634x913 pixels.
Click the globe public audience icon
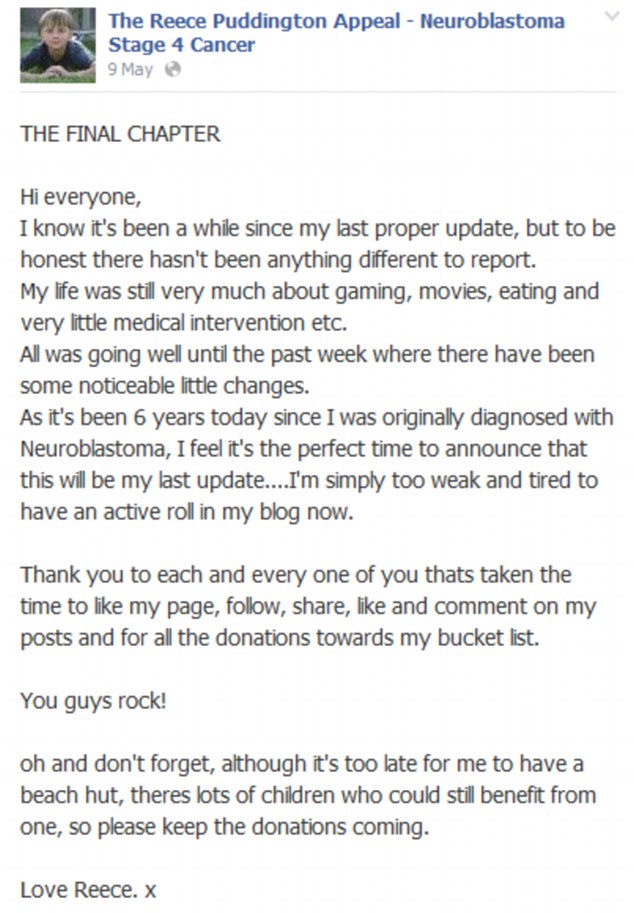point(173,70)
